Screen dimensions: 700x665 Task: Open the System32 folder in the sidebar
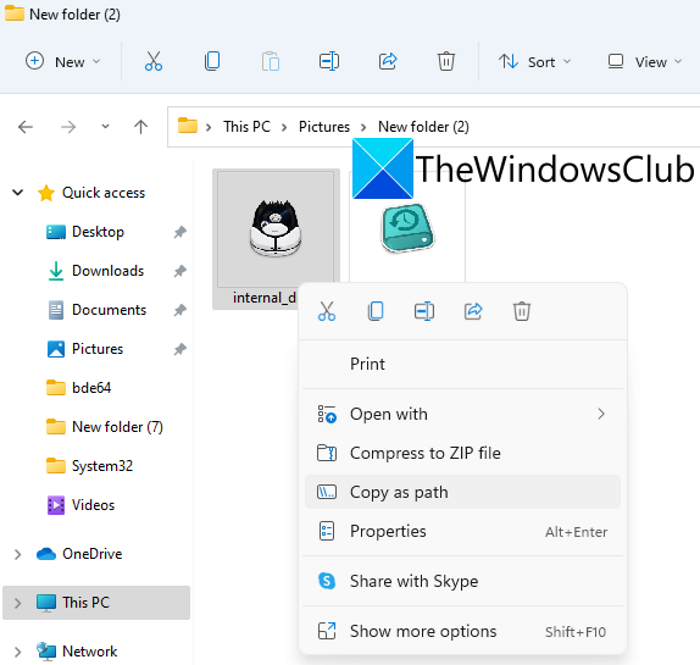102,466
